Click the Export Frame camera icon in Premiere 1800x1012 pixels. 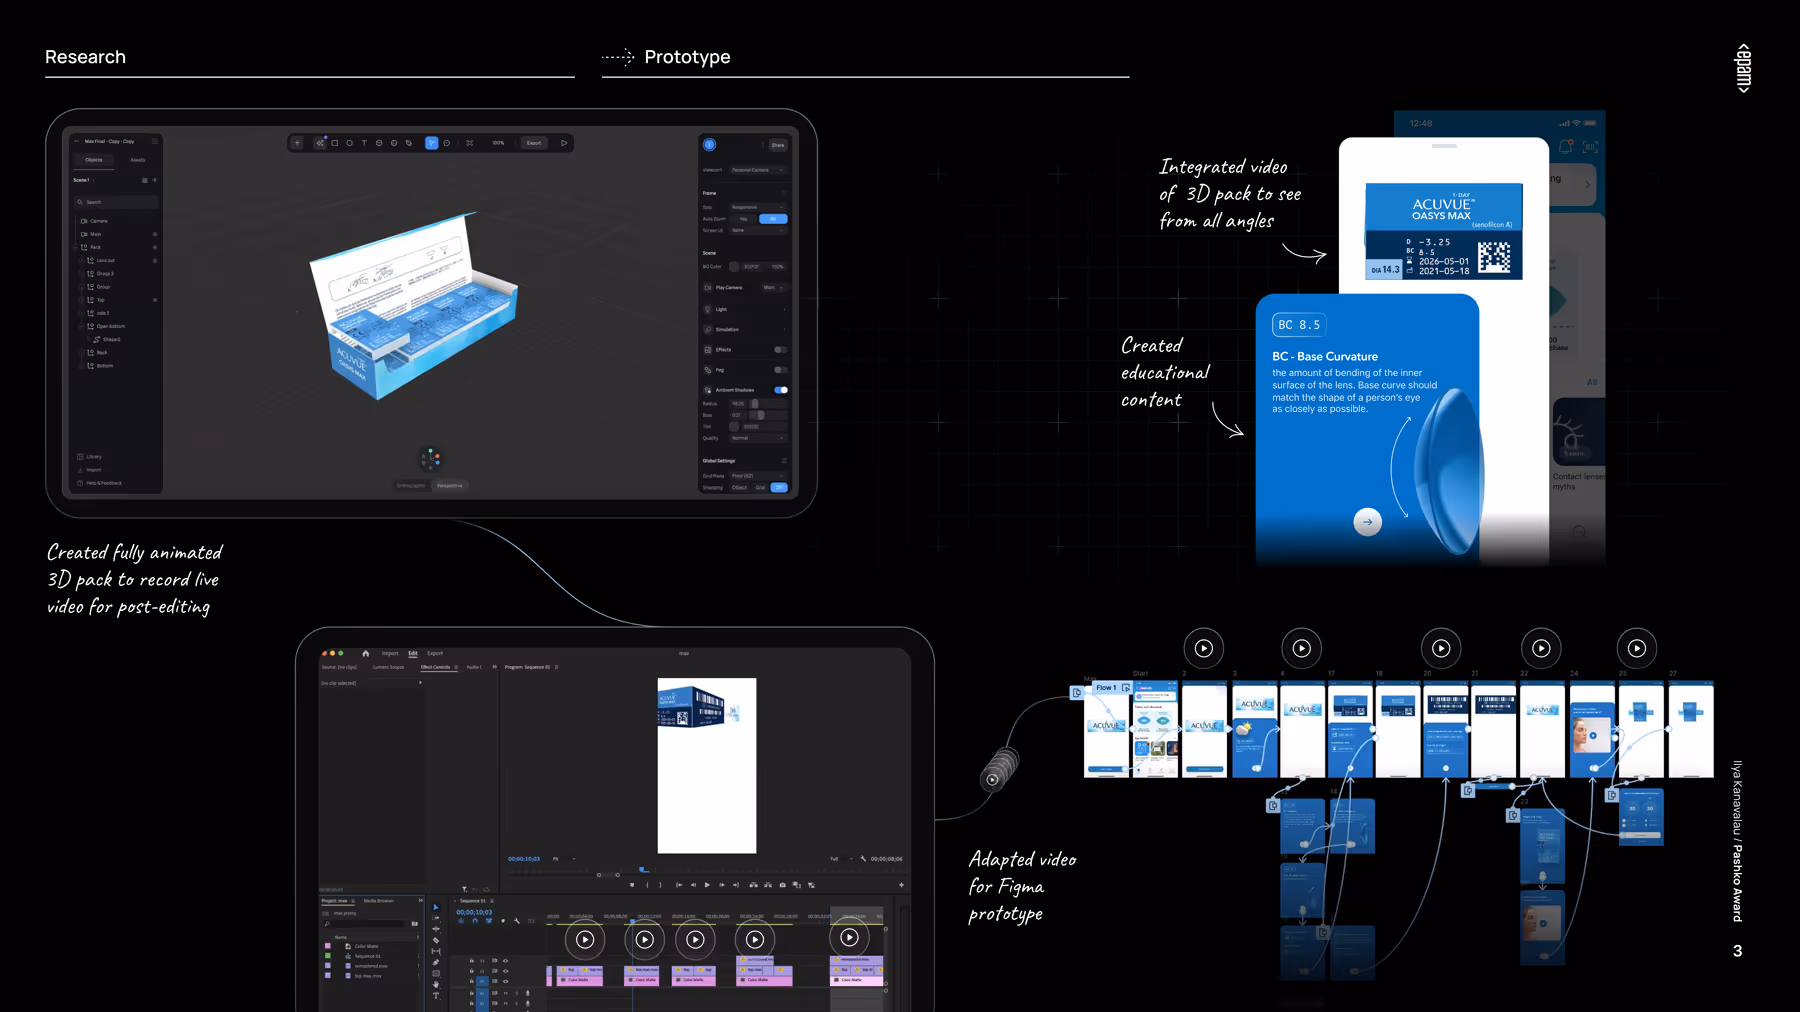pyautogui.click(x=783, y=885)
